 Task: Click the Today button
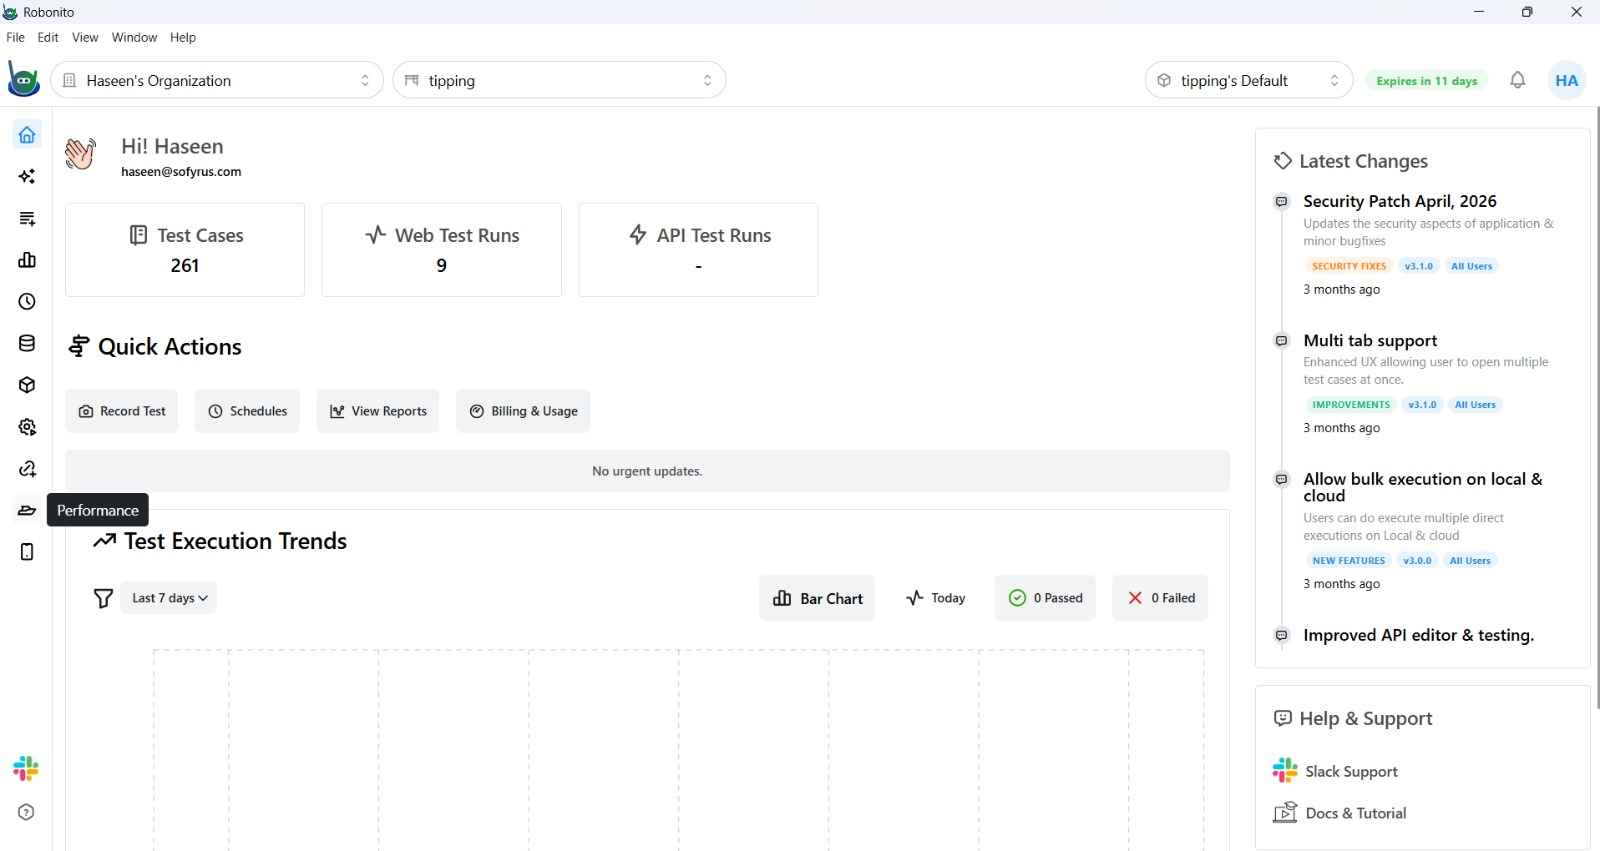(x=935, y=598)
